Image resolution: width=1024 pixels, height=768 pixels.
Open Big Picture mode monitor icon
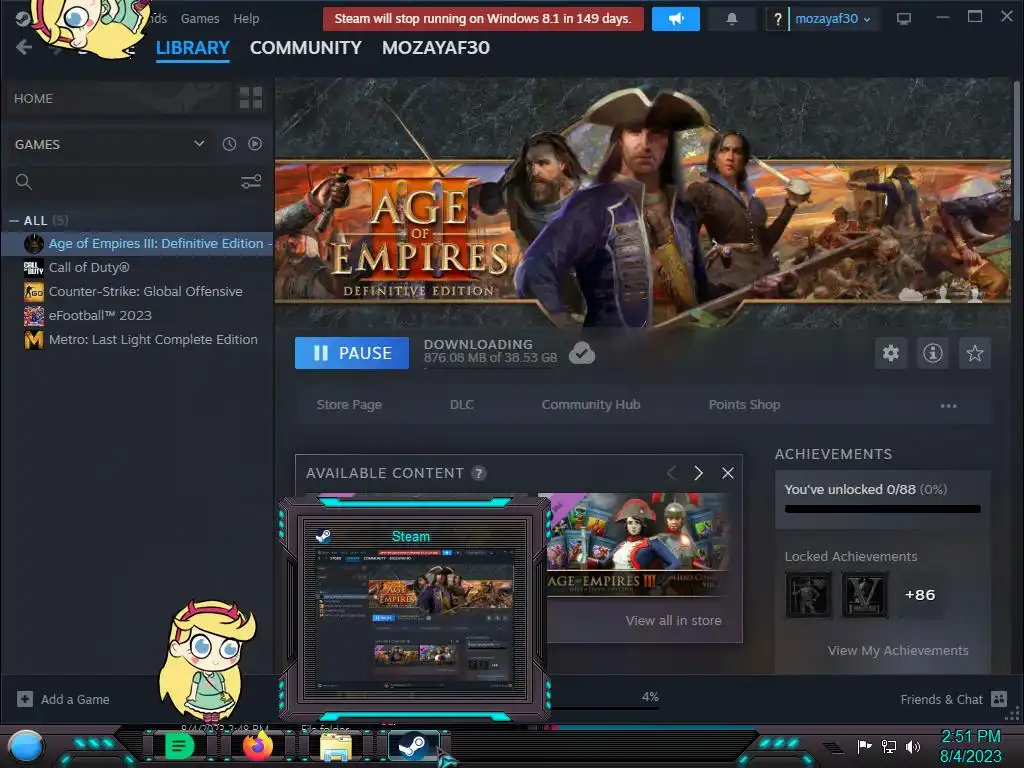click(x=904, y=19)
